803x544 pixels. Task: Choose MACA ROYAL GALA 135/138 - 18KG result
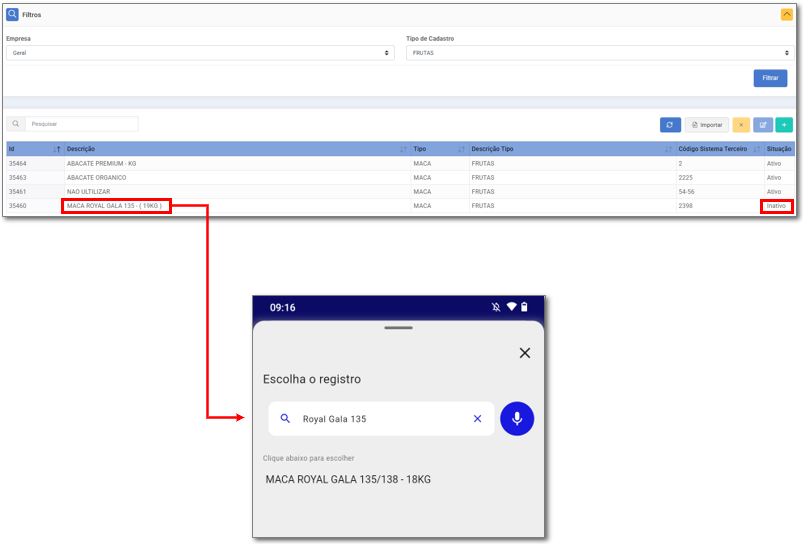(348, 480)
